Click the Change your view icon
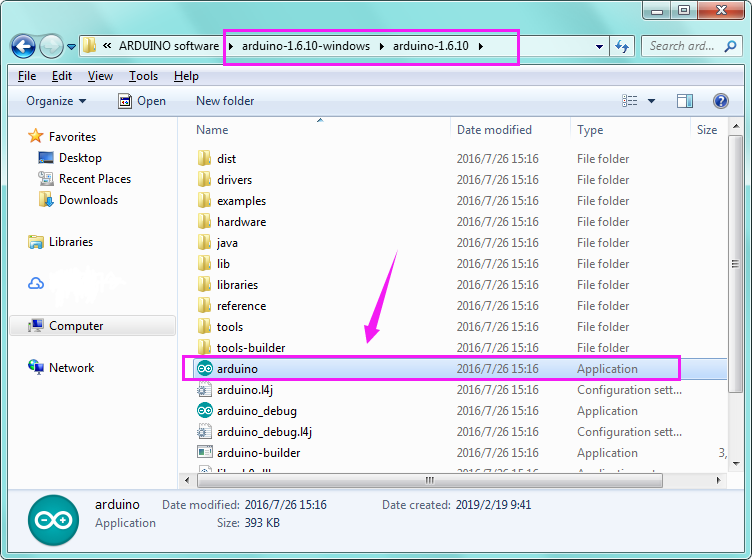The height and width of the screenshot is (560, 752). coord(630,101)
